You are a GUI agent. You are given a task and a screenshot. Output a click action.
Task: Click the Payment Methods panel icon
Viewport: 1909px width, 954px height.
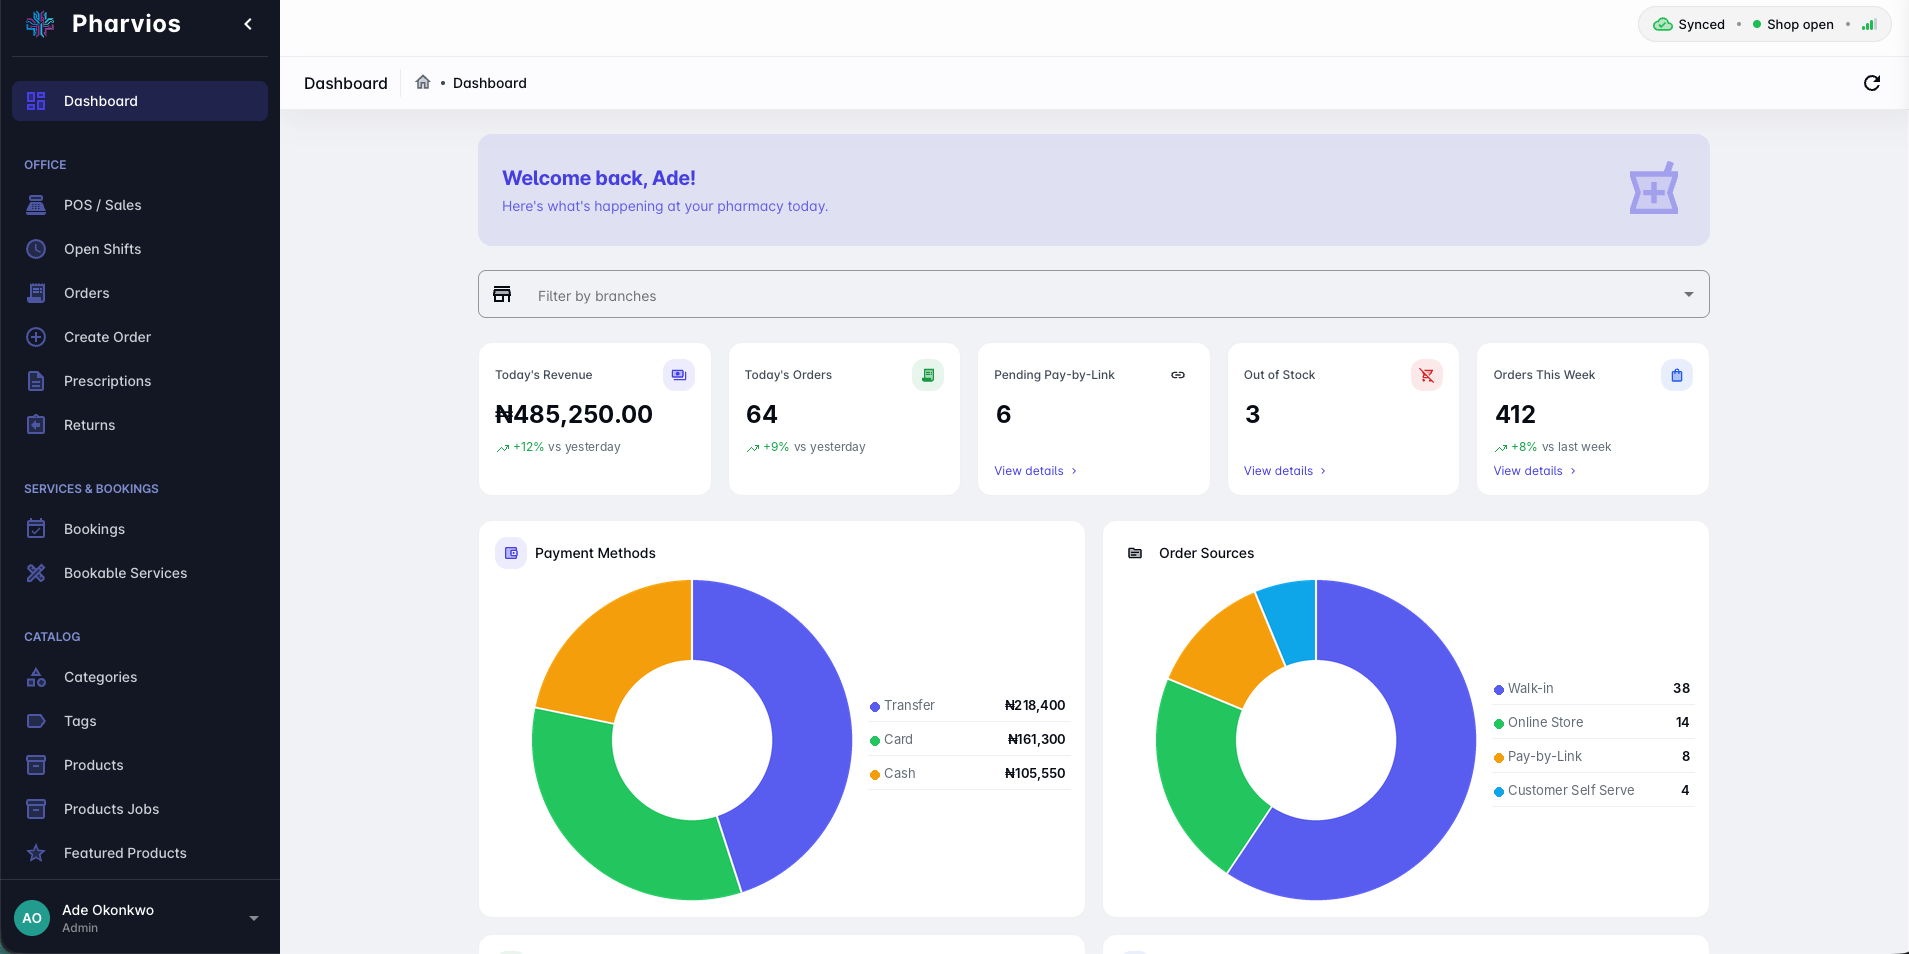point(511,553)
